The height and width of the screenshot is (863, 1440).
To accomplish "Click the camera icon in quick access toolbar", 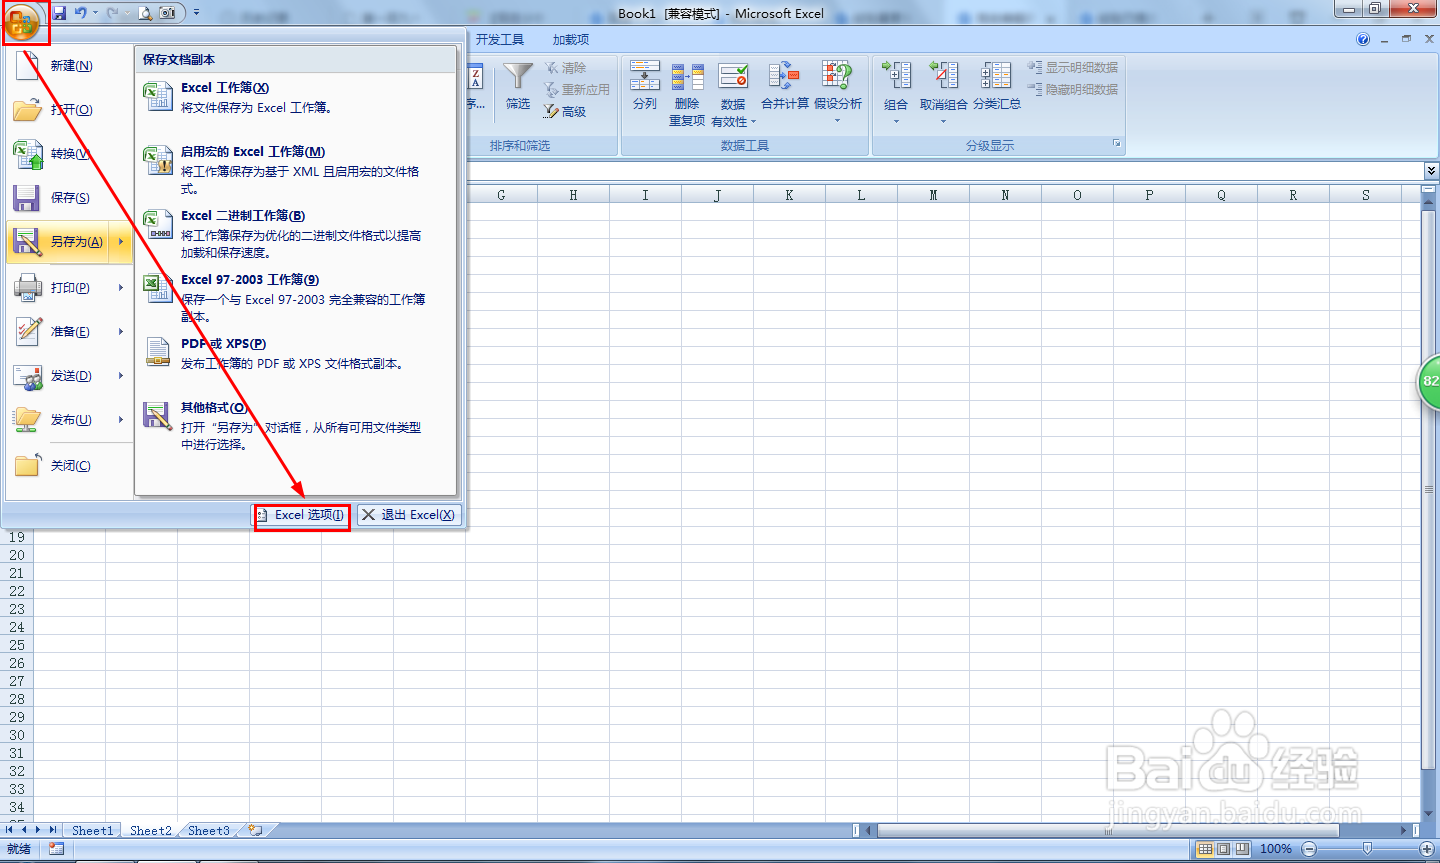I will (167, 13).
